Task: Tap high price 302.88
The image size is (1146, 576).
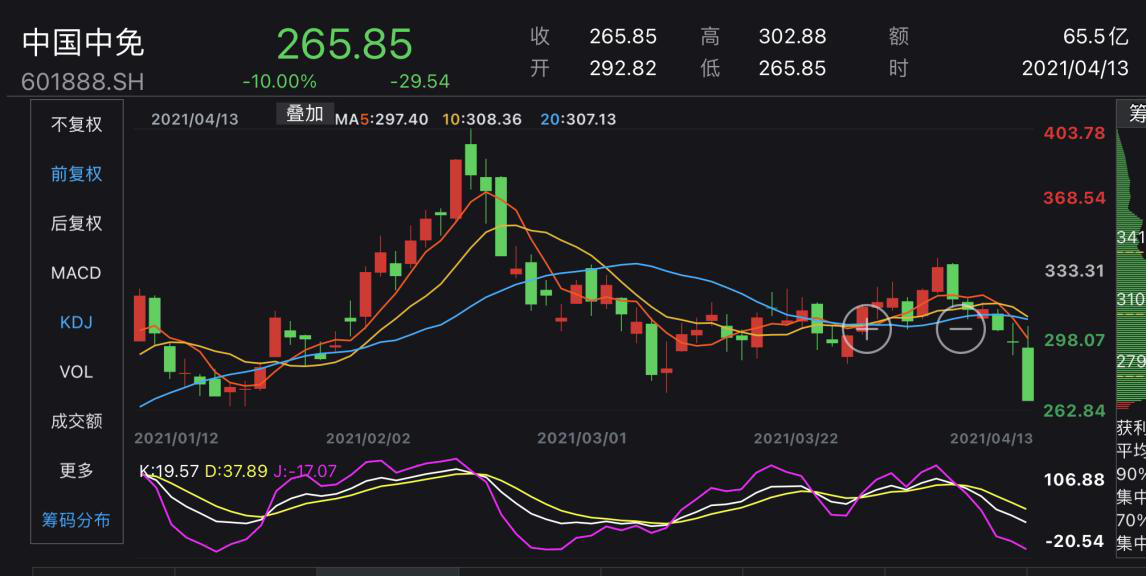Action: (x=792, y=36)
